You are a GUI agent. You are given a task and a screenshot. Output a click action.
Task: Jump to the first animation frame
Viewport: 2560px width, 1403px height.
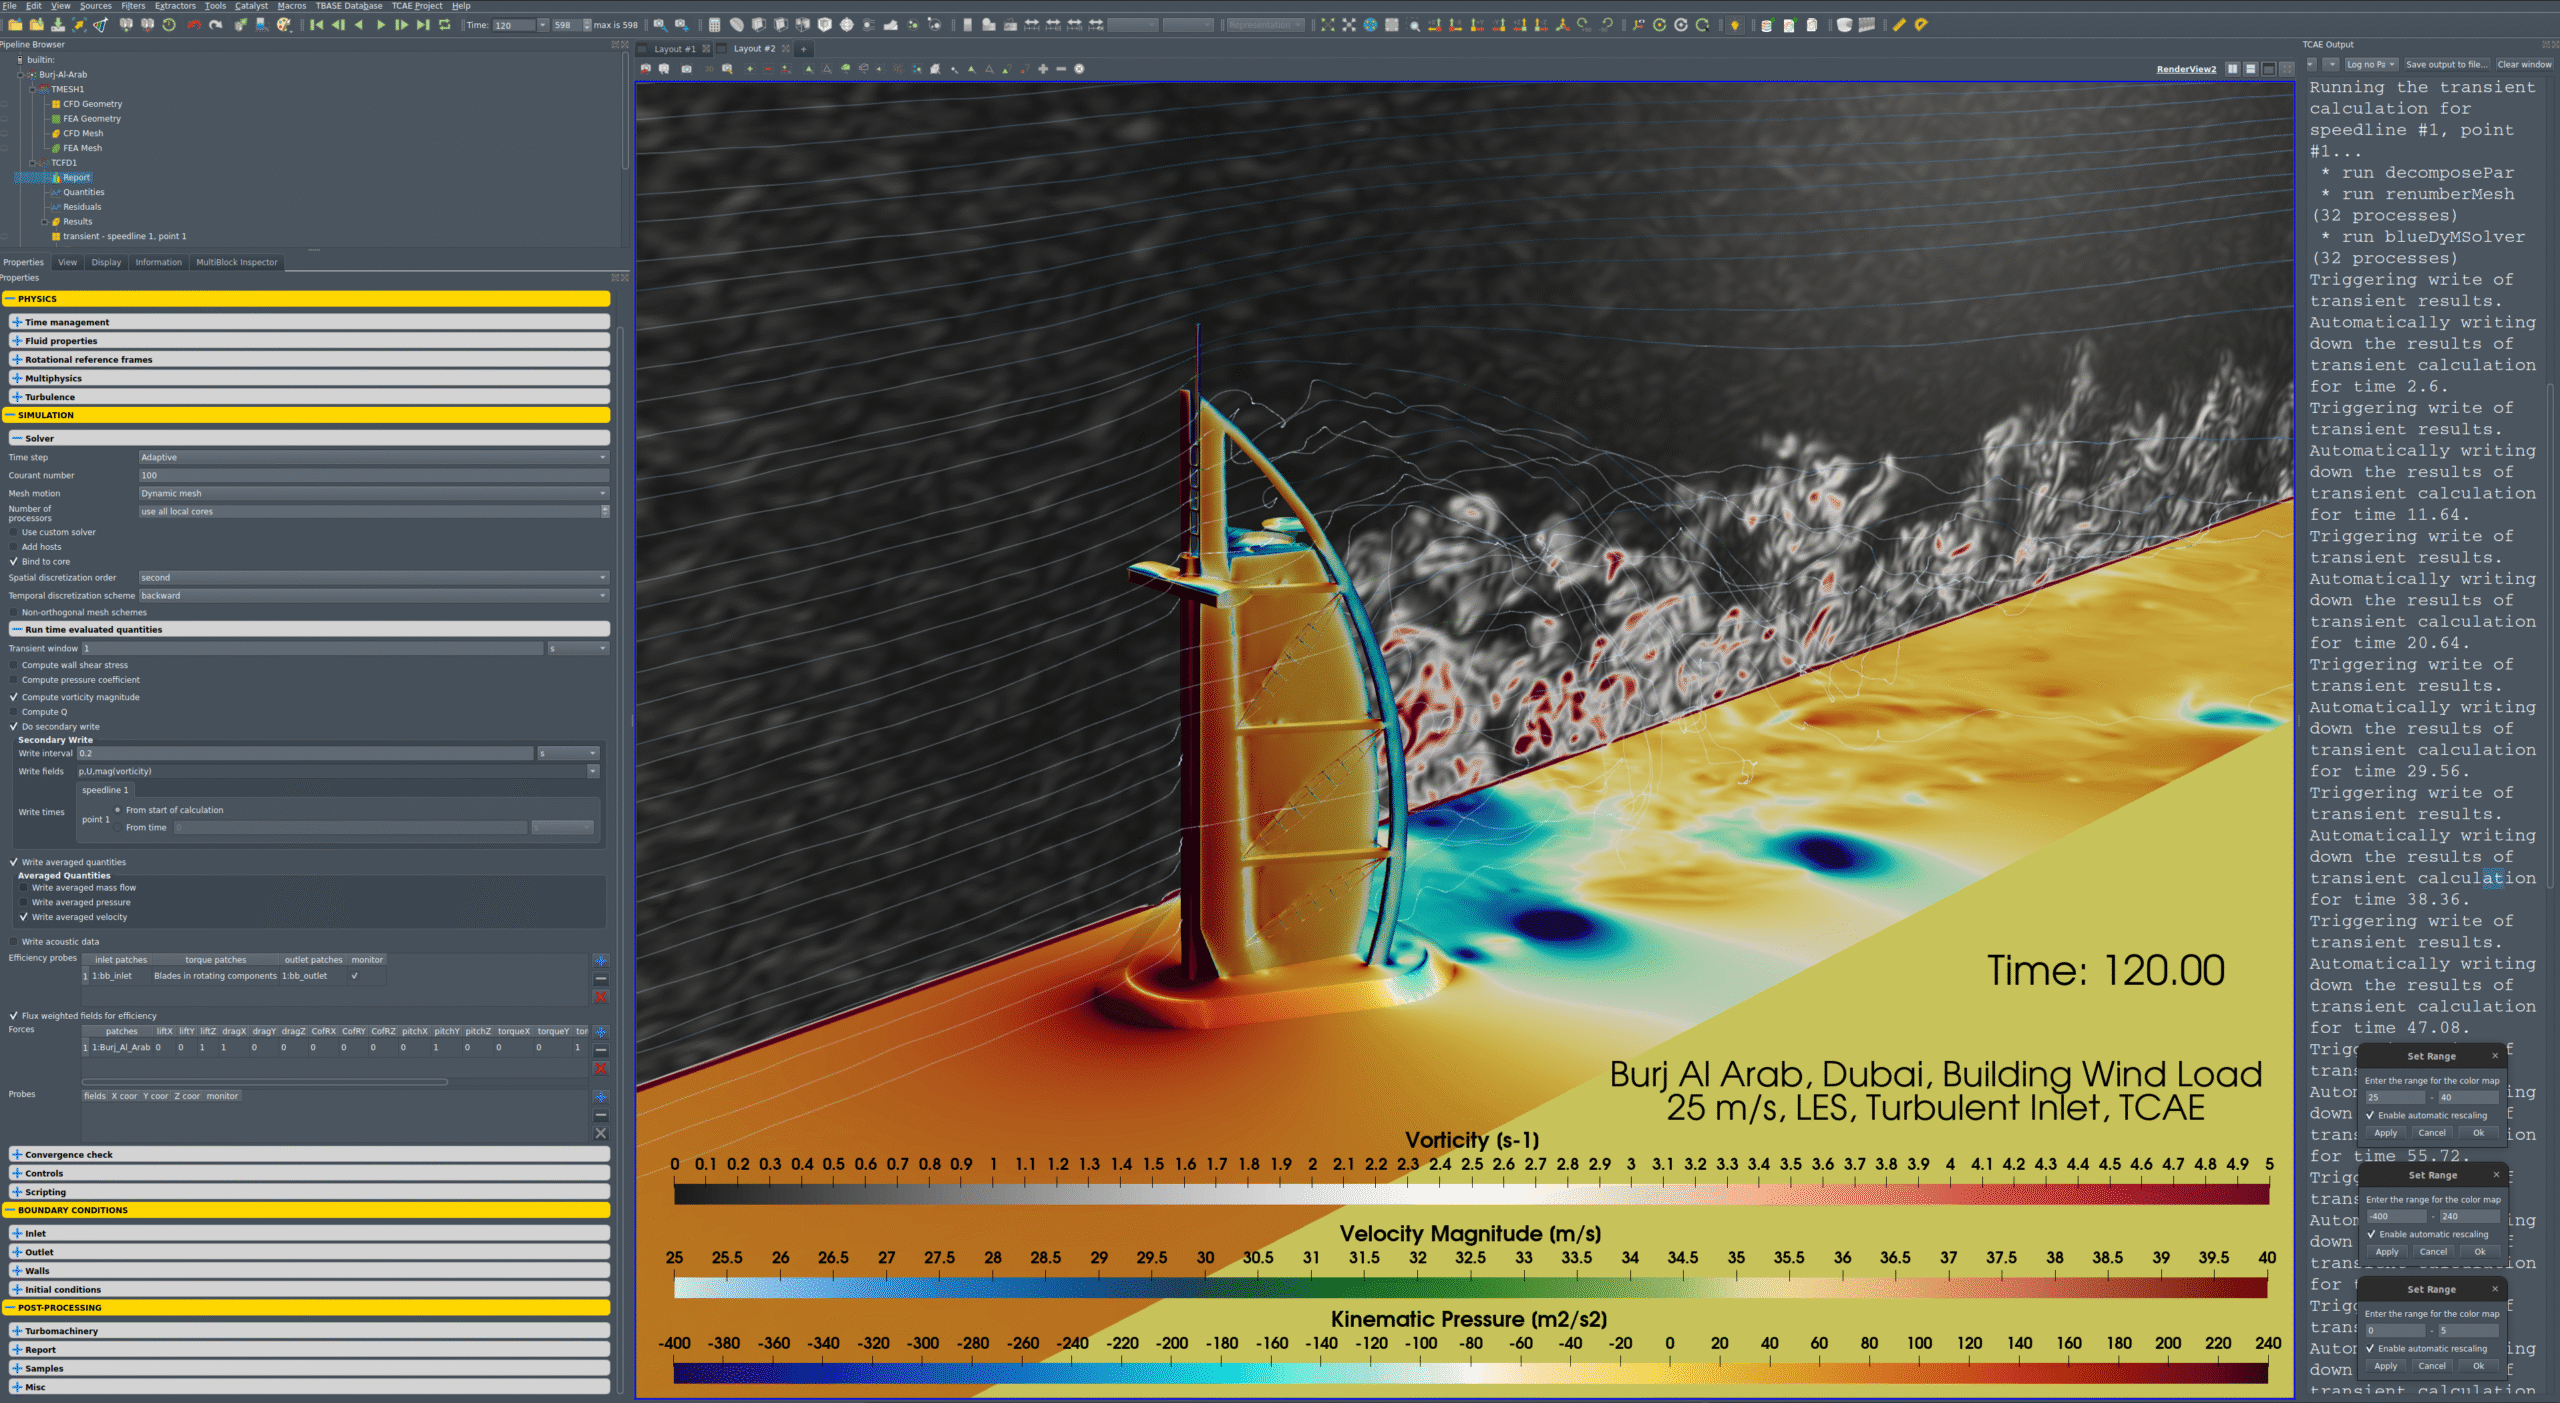[316, 25]
